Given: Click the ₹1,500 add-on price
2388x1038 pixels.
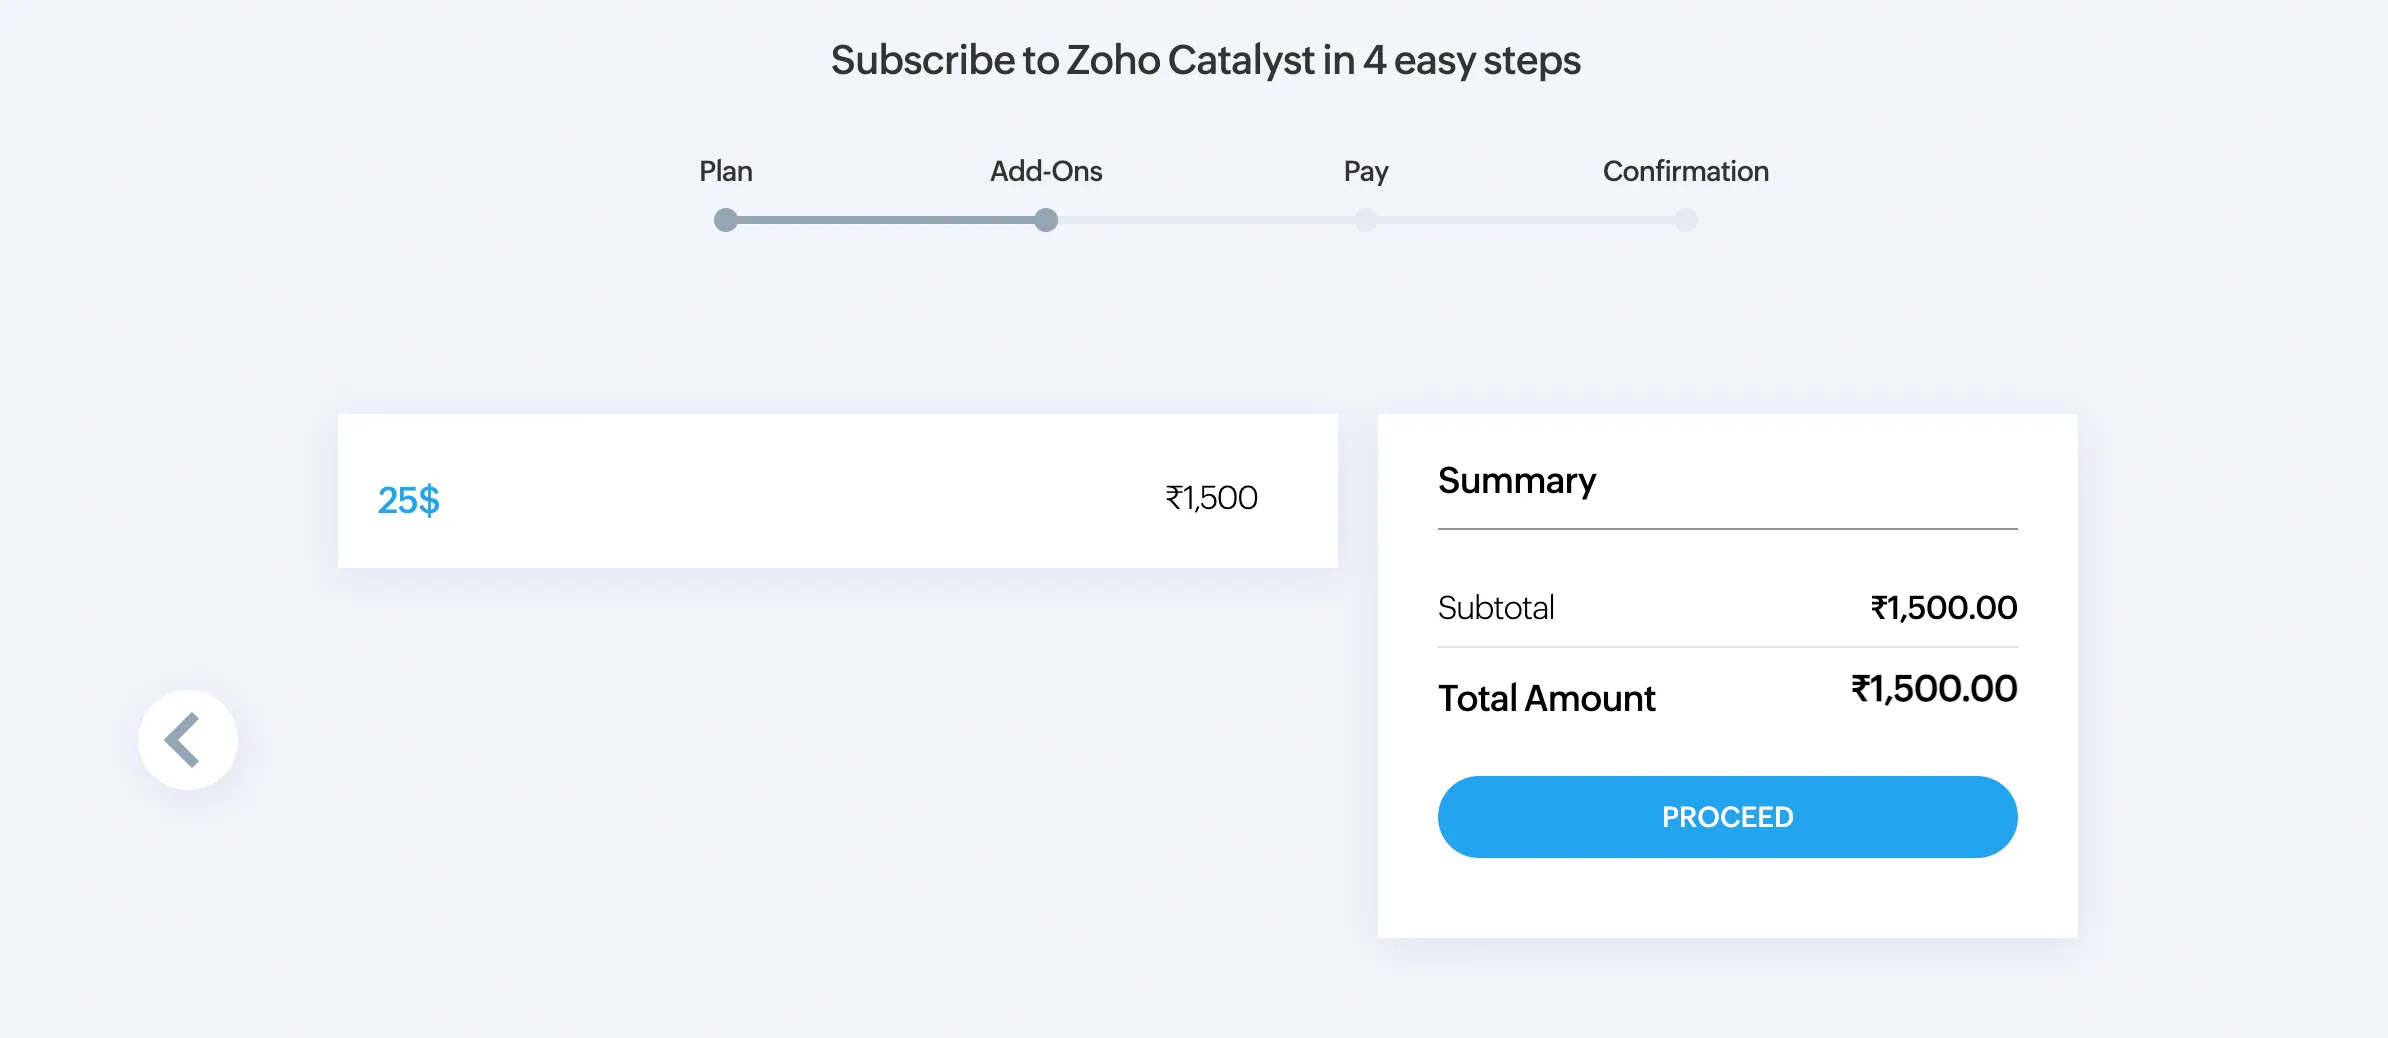Looking at the screenshot, I should [x=1211, y=497].
